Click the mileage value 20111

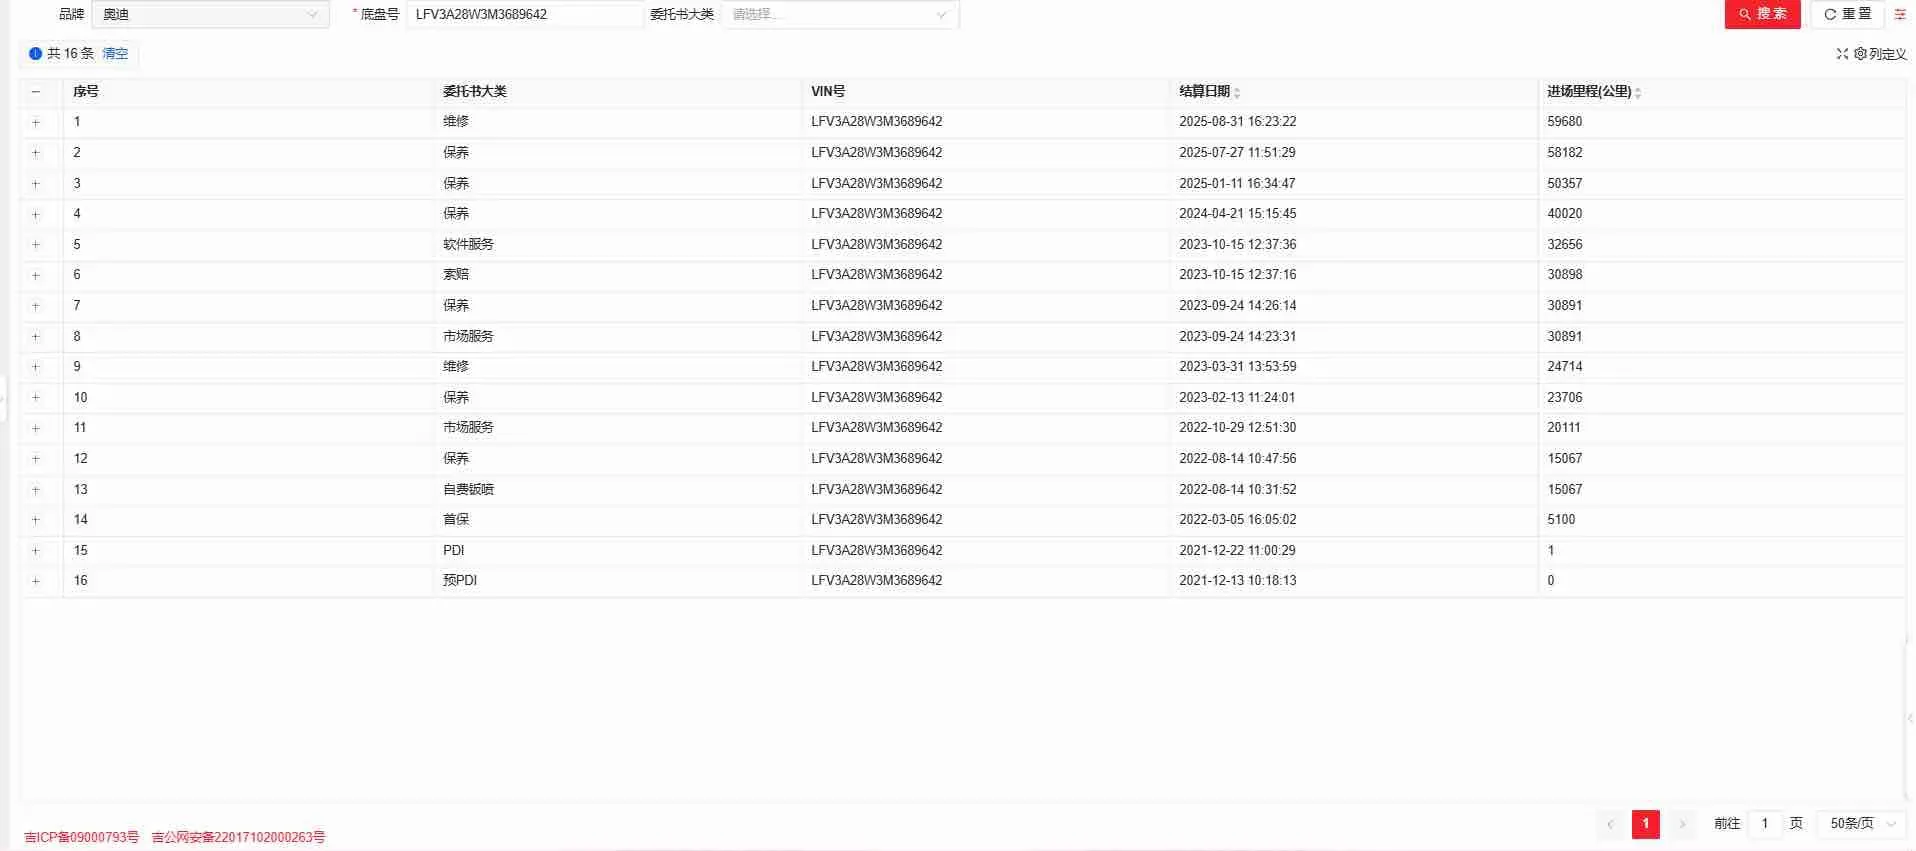pyautogui.click(x=1564, y=427)
